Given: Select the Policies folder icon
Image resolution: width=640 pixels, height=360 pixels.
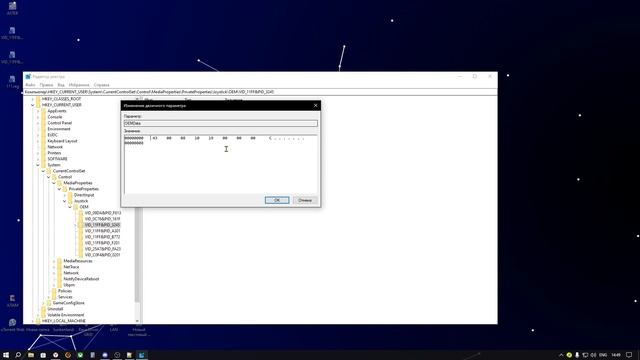Looking at the screenshot, I should (54, 291).
